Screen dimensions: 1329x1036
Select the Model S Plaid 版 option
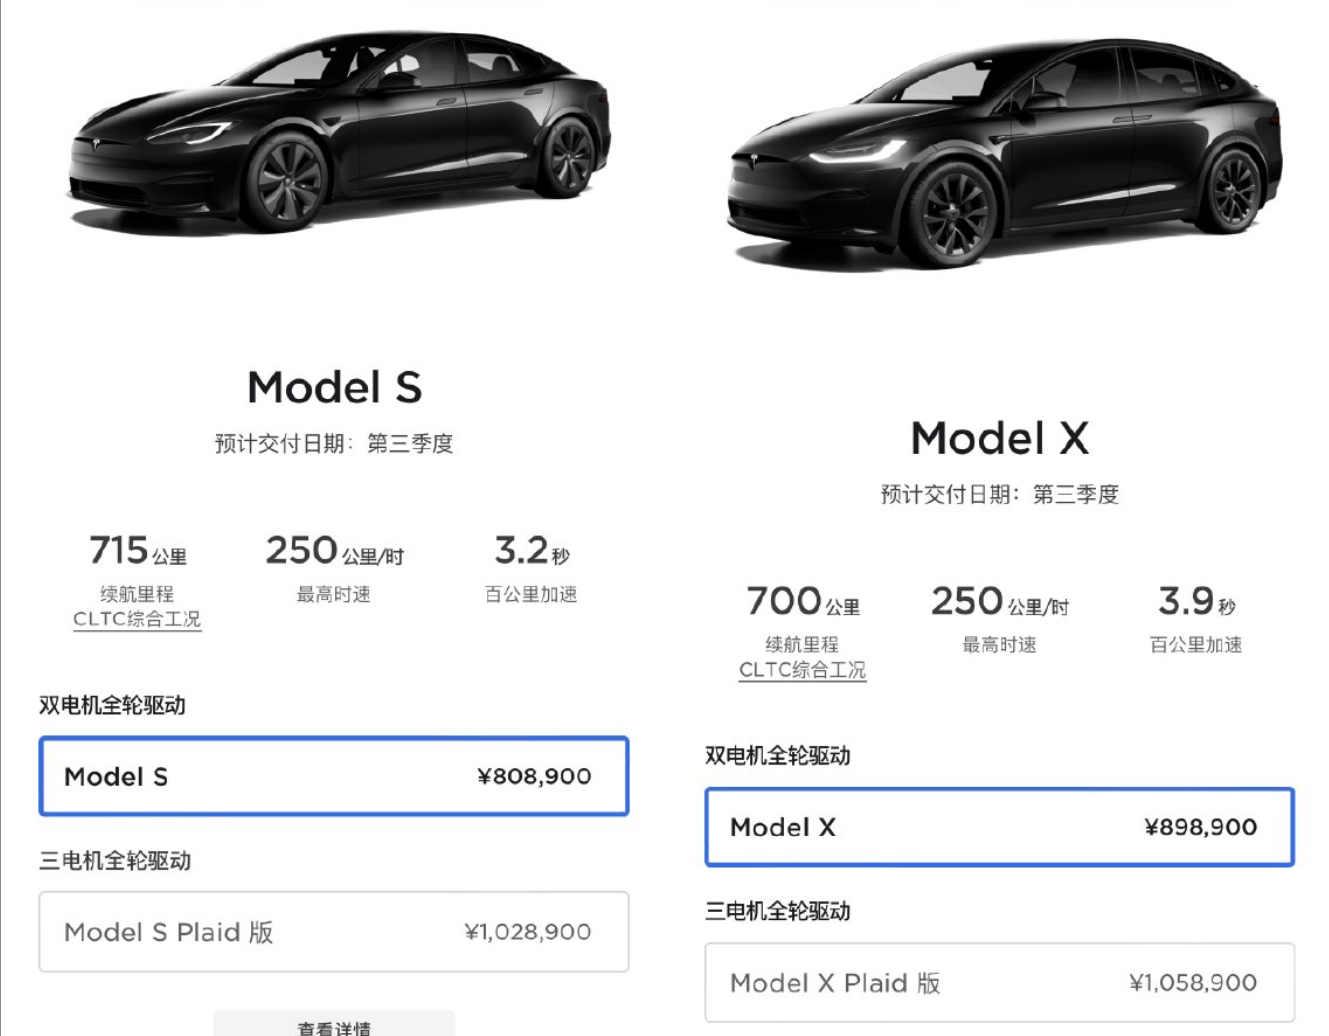[334, 932]
